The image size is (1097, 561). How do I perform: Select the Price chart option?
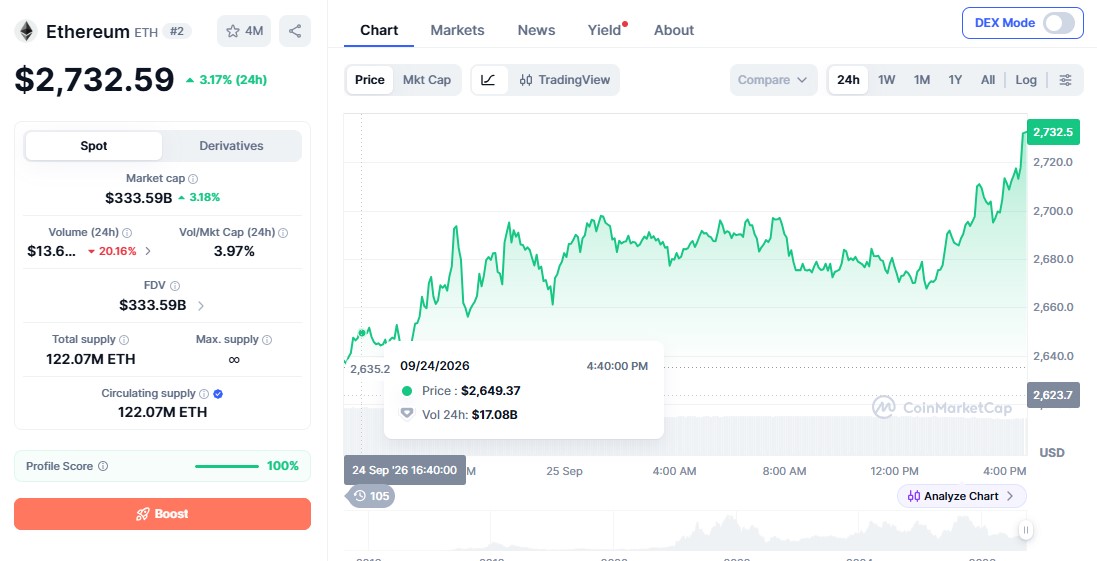tap(369, 80)
